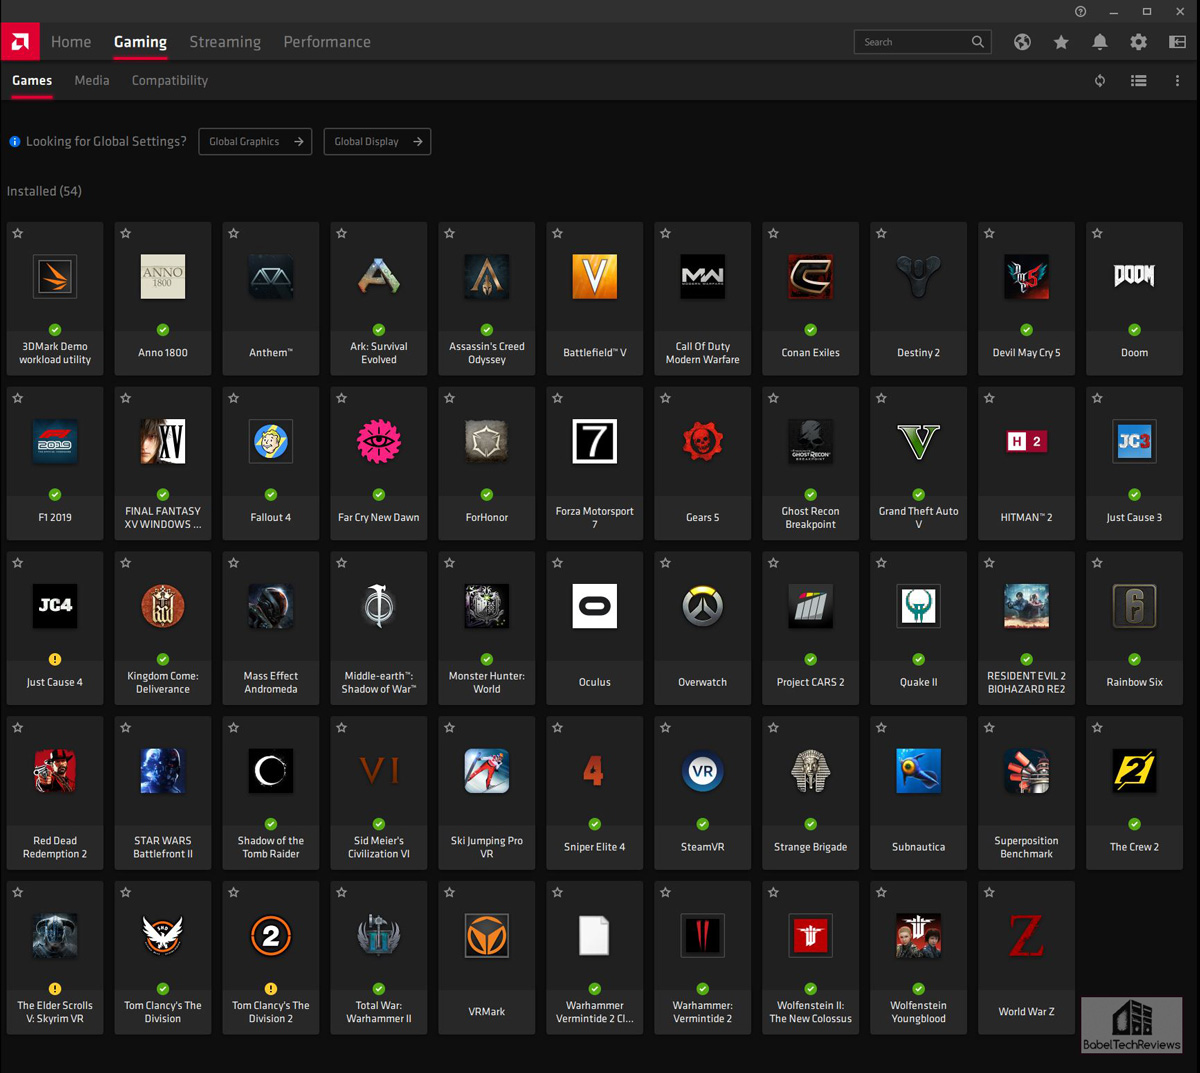Open Global Display settings
The image size is (1200, 1073).
(377, 142)
